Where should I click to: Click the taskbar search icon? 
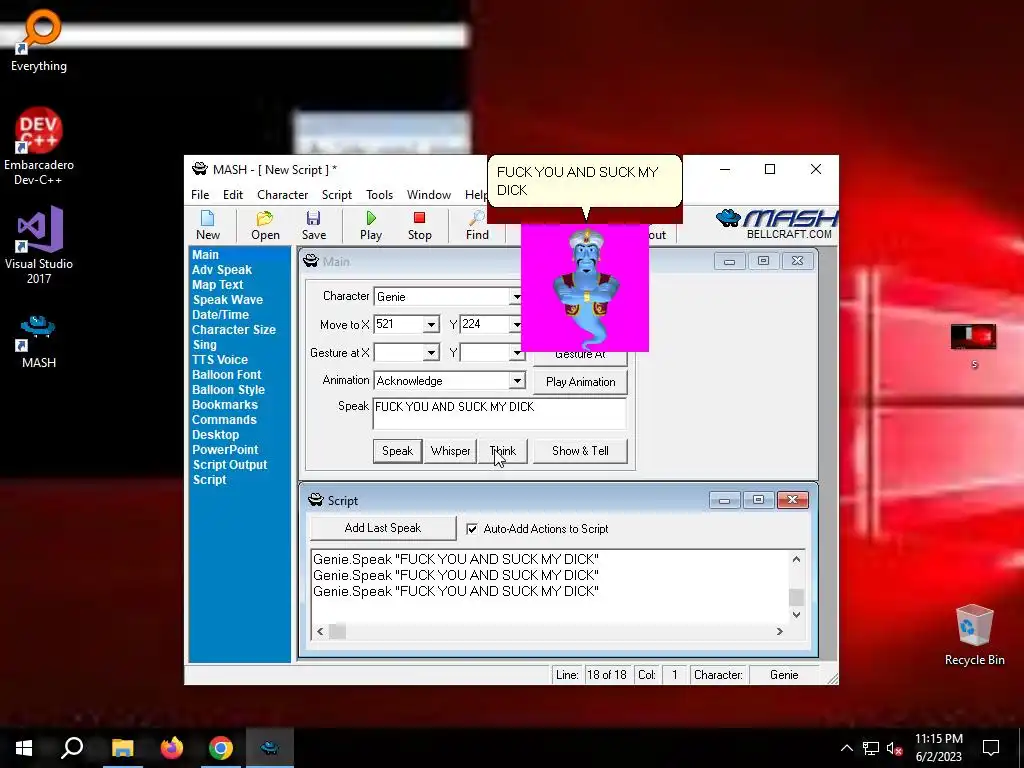coord(72,748)
